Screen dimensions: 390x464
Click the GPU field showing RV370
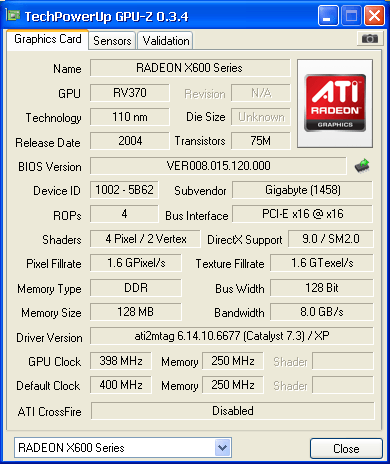(x=130, y=93)
